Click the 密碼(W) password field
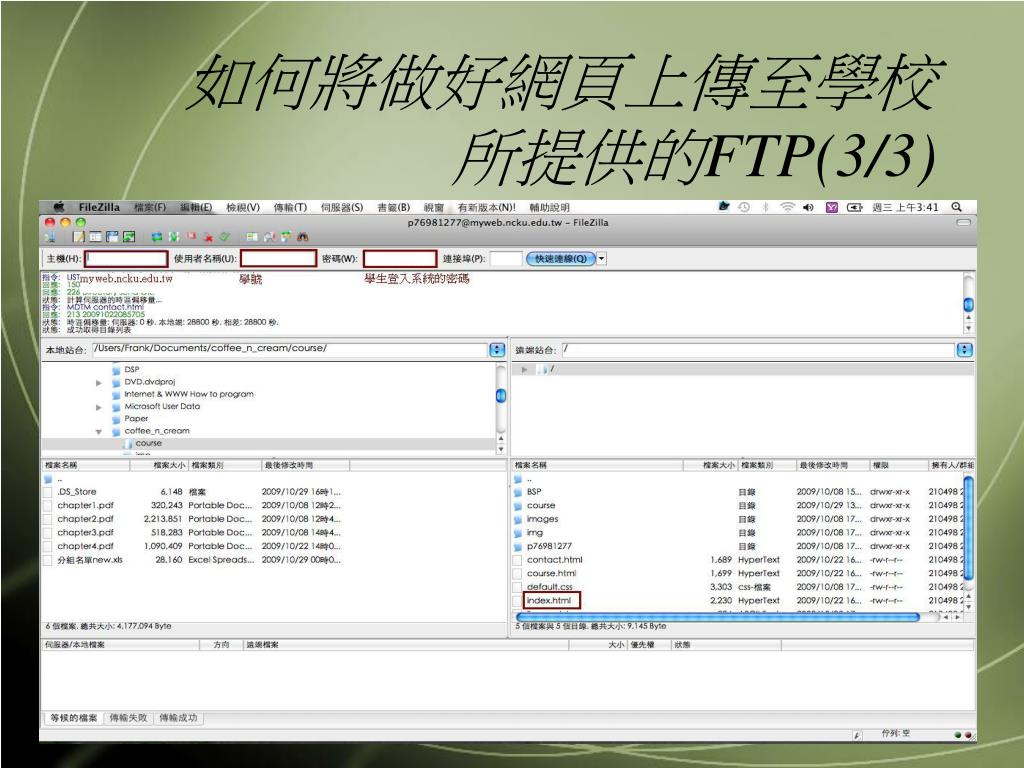This screenshot has width=1024, height=768. (400, 259)
